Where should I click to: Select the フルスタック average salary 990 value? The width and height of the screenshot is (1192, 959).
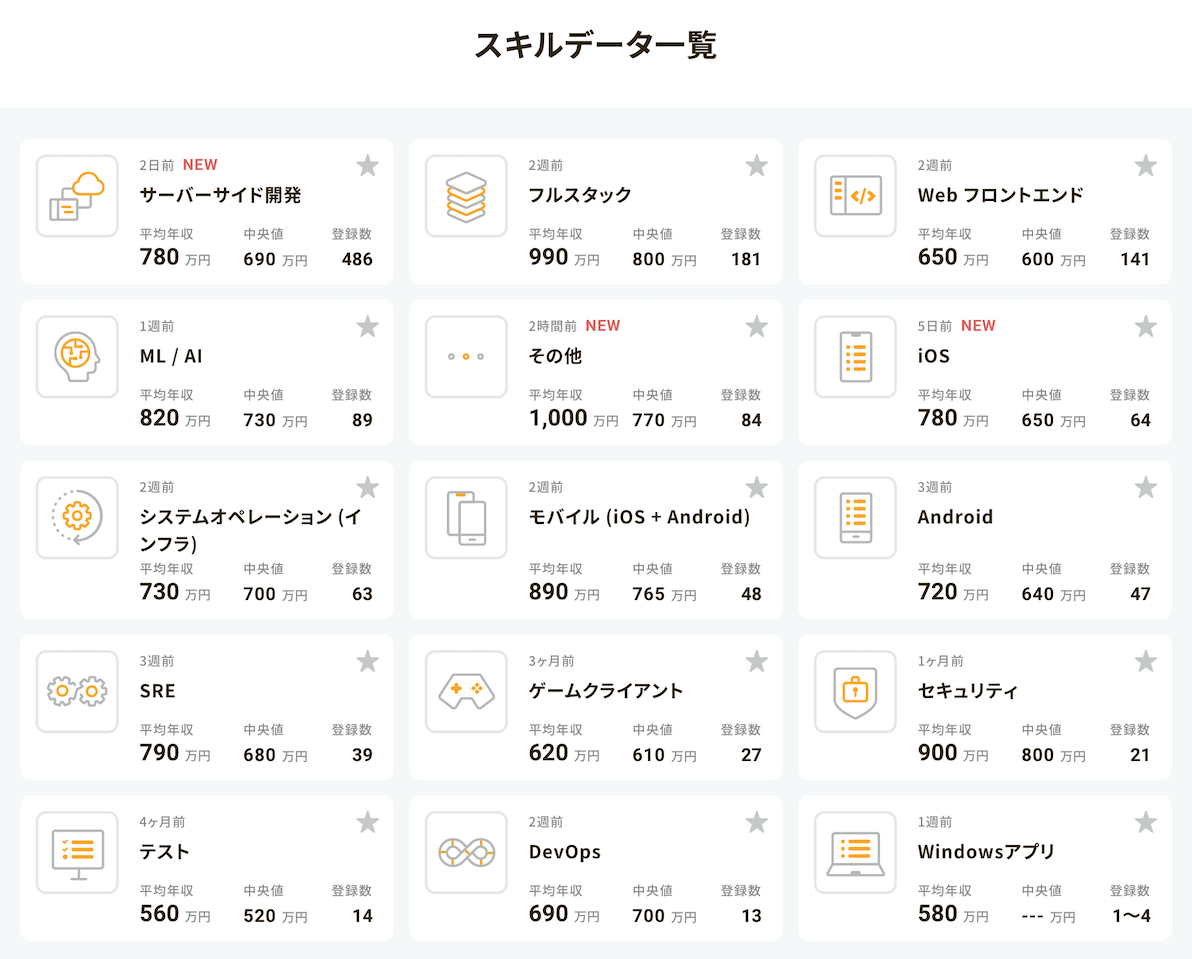[x=548, y=258]
